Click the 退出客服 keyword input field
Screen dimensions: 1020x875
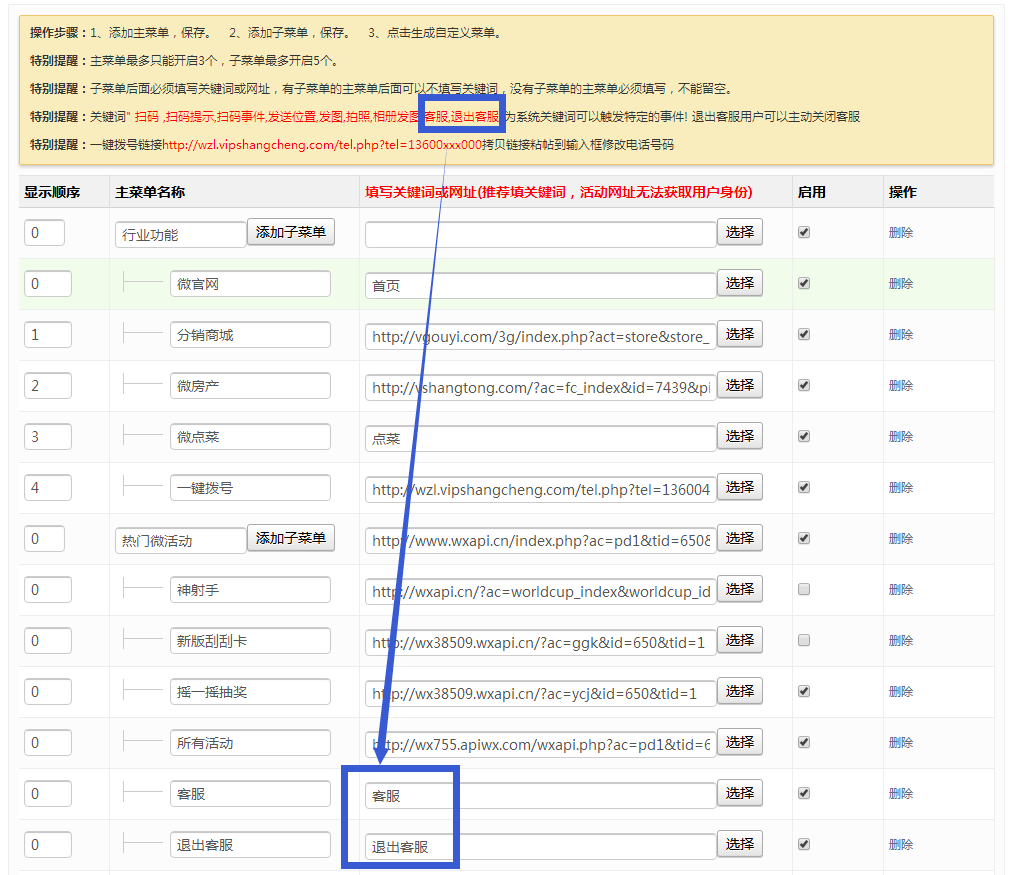[x=540, y=846]
